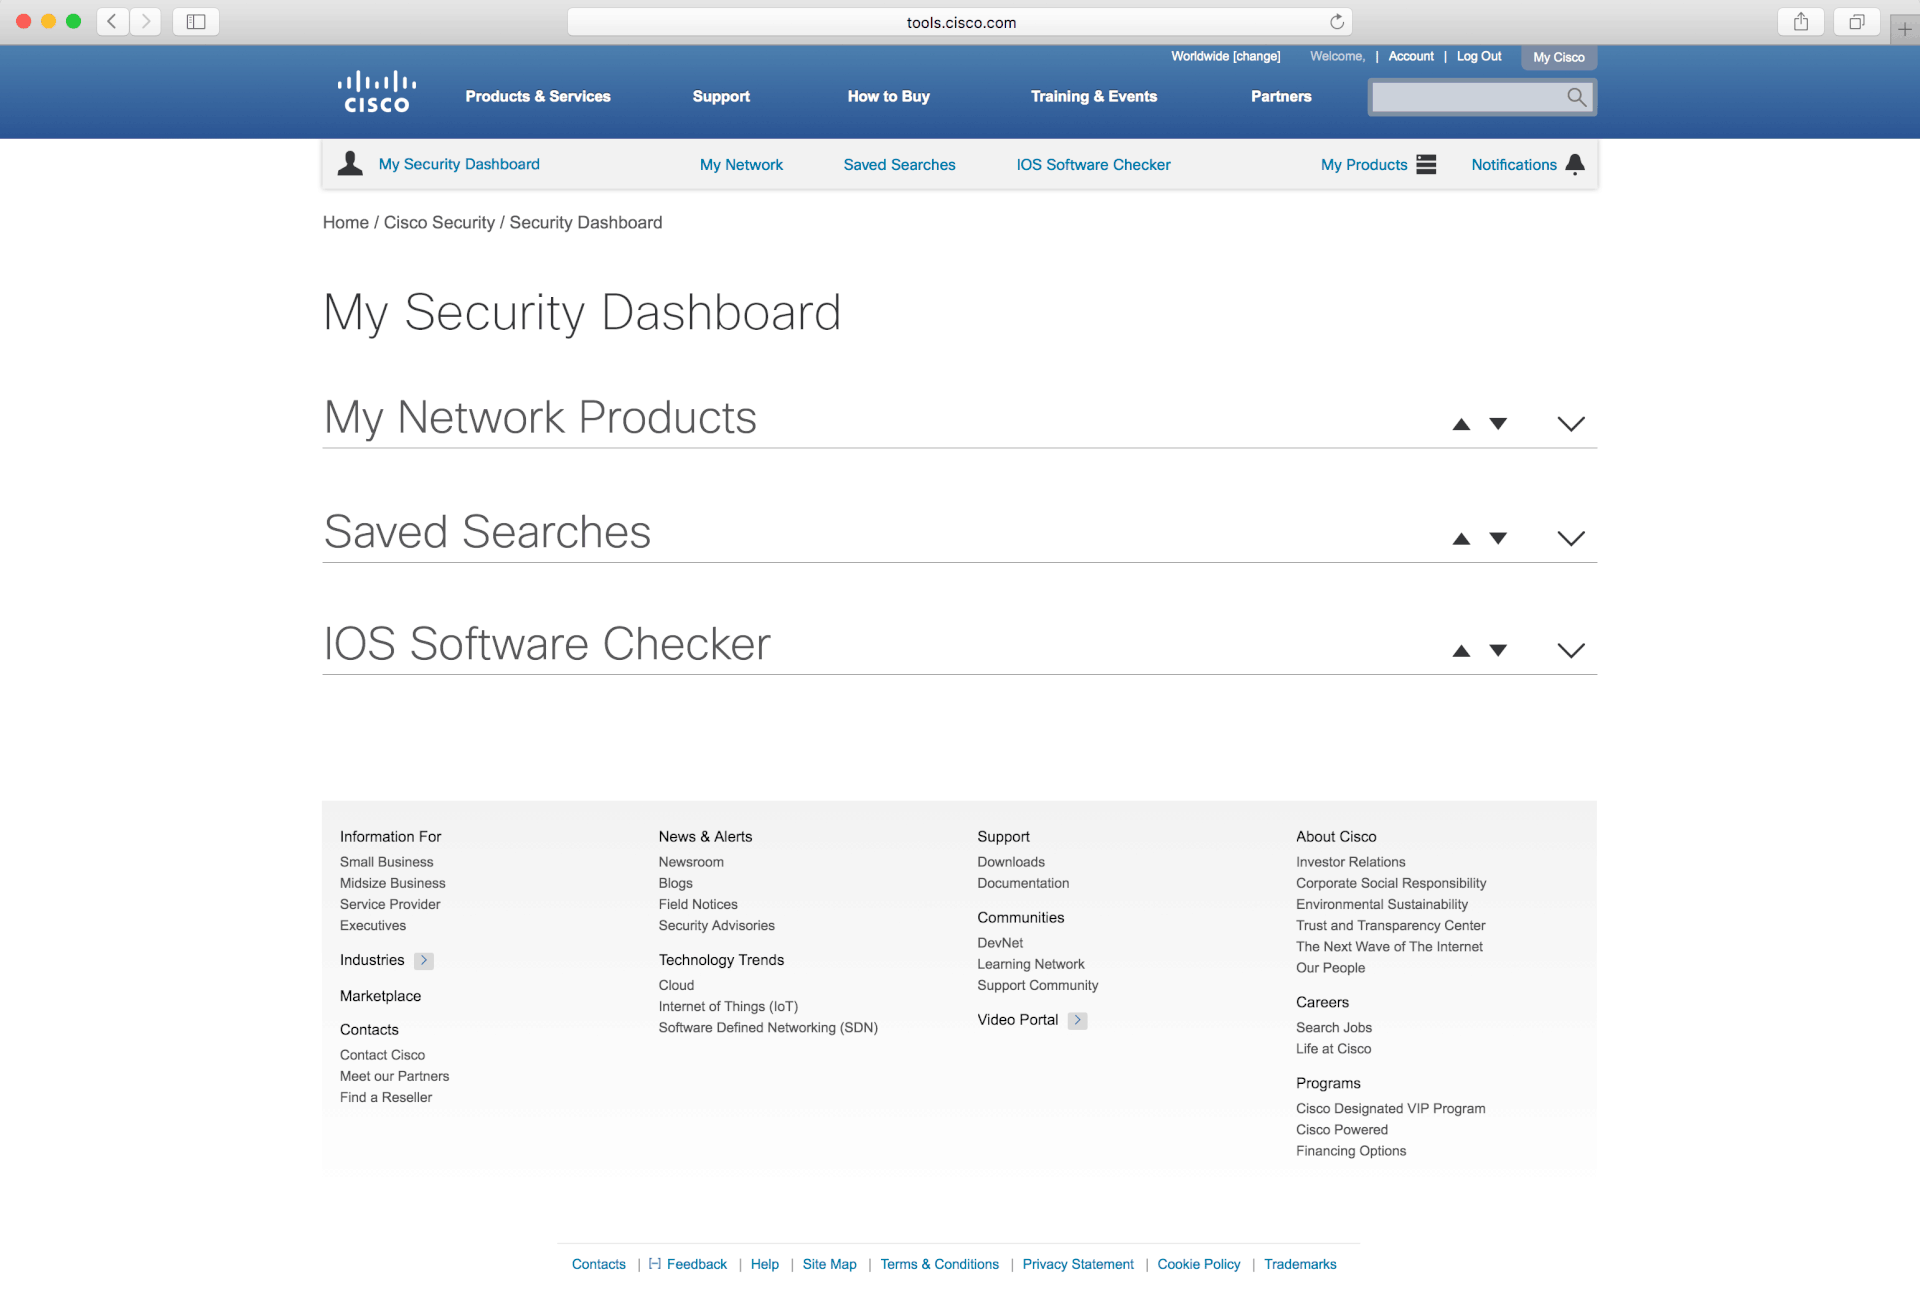Open Search Jobs footer link
Viewport: 1920px width, 1292px height.
tap(1334, 1028)
